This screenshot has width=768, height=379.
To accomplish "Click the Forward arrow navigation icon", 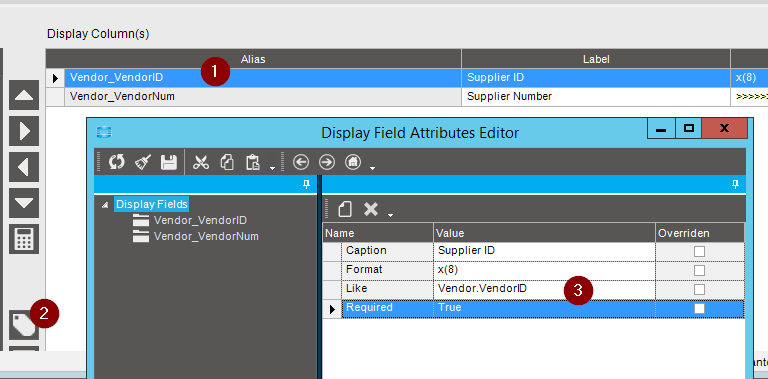I will click(327, 162).
